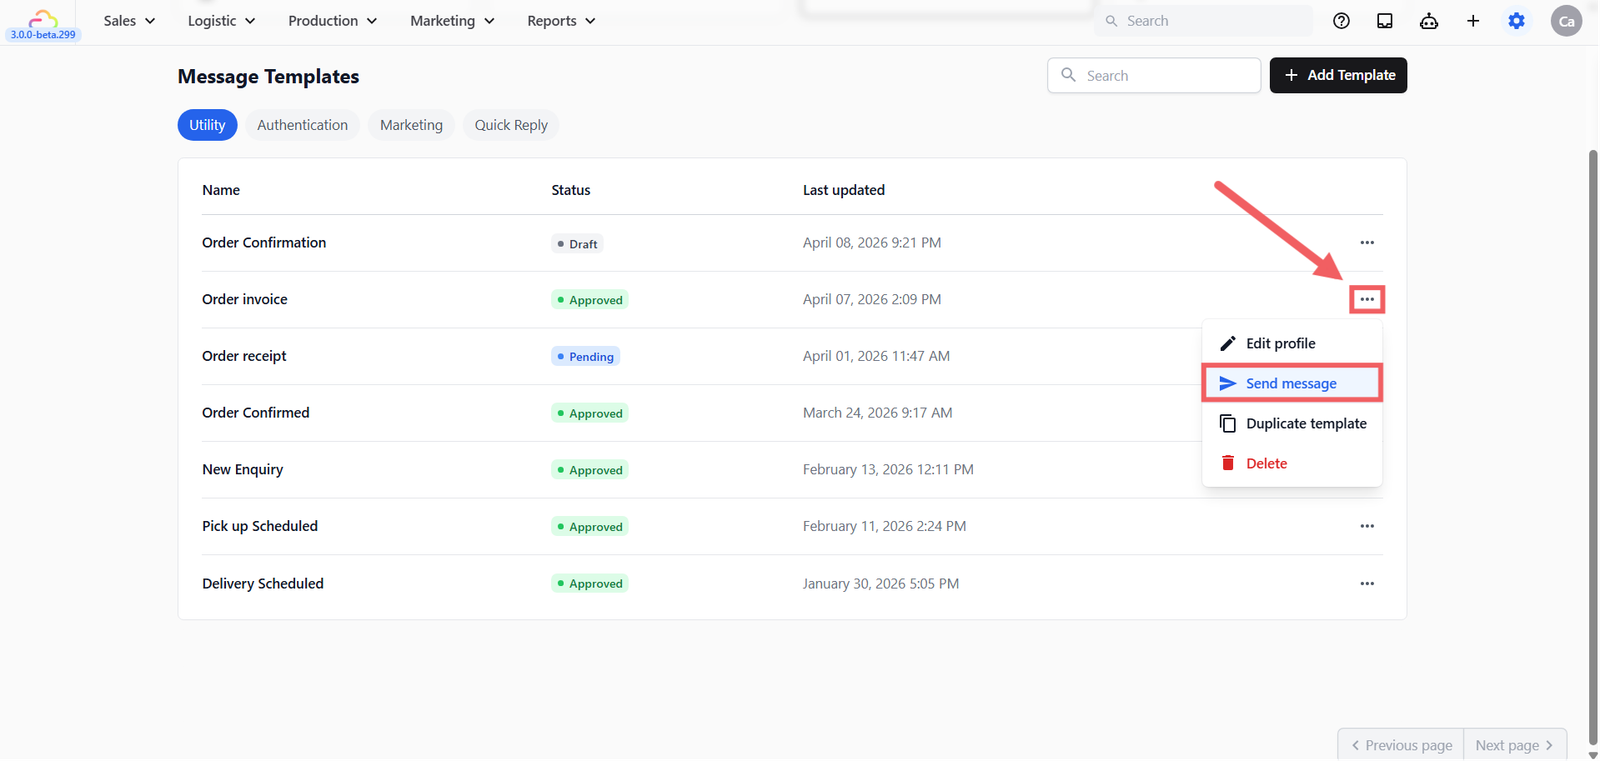This screenshot has height=761, width=1600.
Task: Focus the templates Search field
Action: coord(1154,75)
